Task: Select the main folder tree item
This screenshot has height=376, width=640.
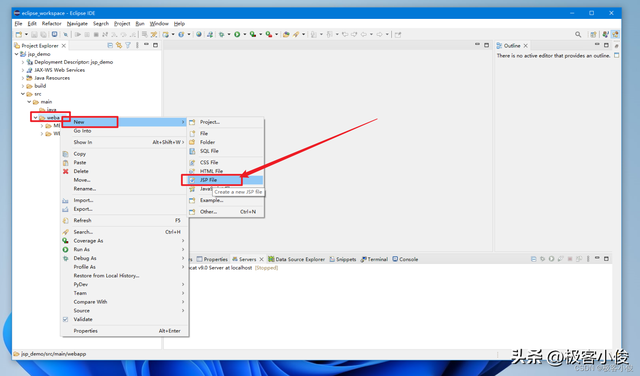Action: (x=42, y=102)
